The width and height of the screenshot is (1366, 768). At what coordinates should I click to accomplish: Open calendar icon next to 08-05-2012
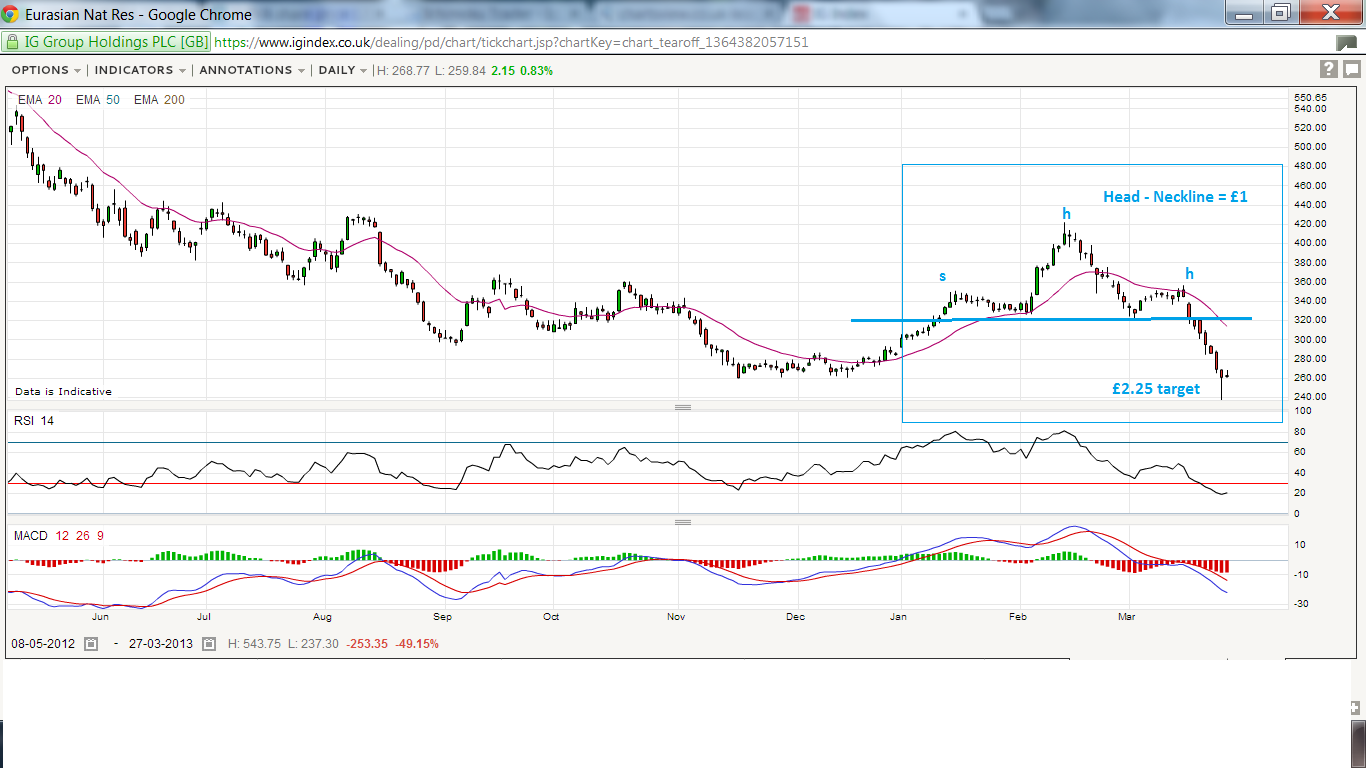click(90, 644)
